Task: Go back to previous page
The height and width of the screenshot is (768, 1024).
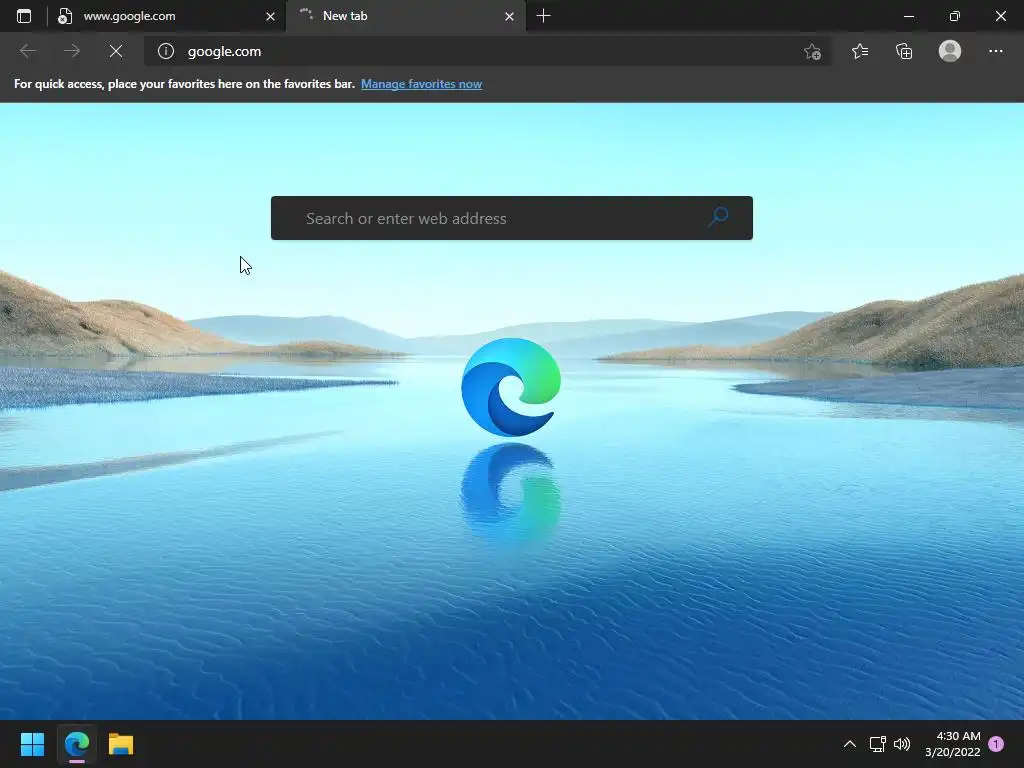Action: tap(27, 51)
